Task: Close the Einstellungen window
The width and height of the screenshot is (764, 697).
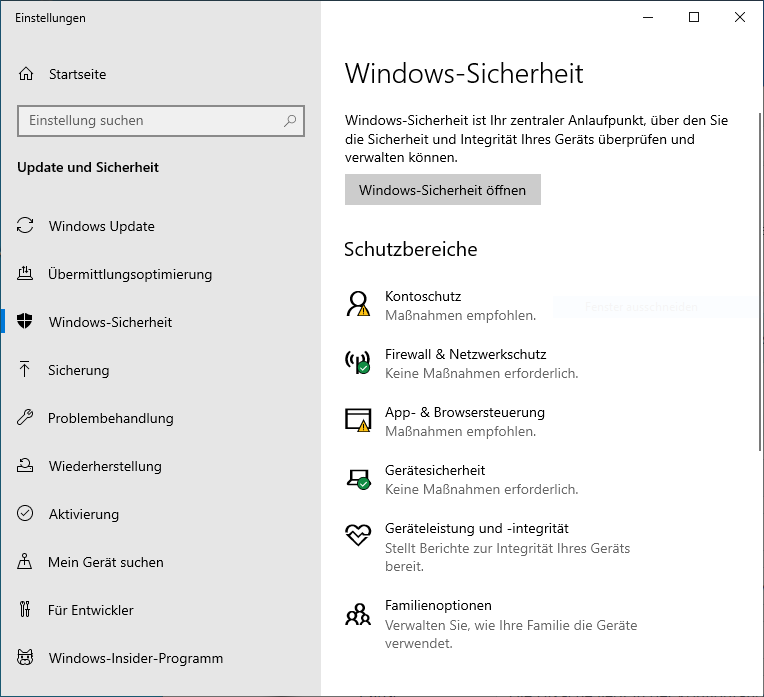Action: [740, 18]
